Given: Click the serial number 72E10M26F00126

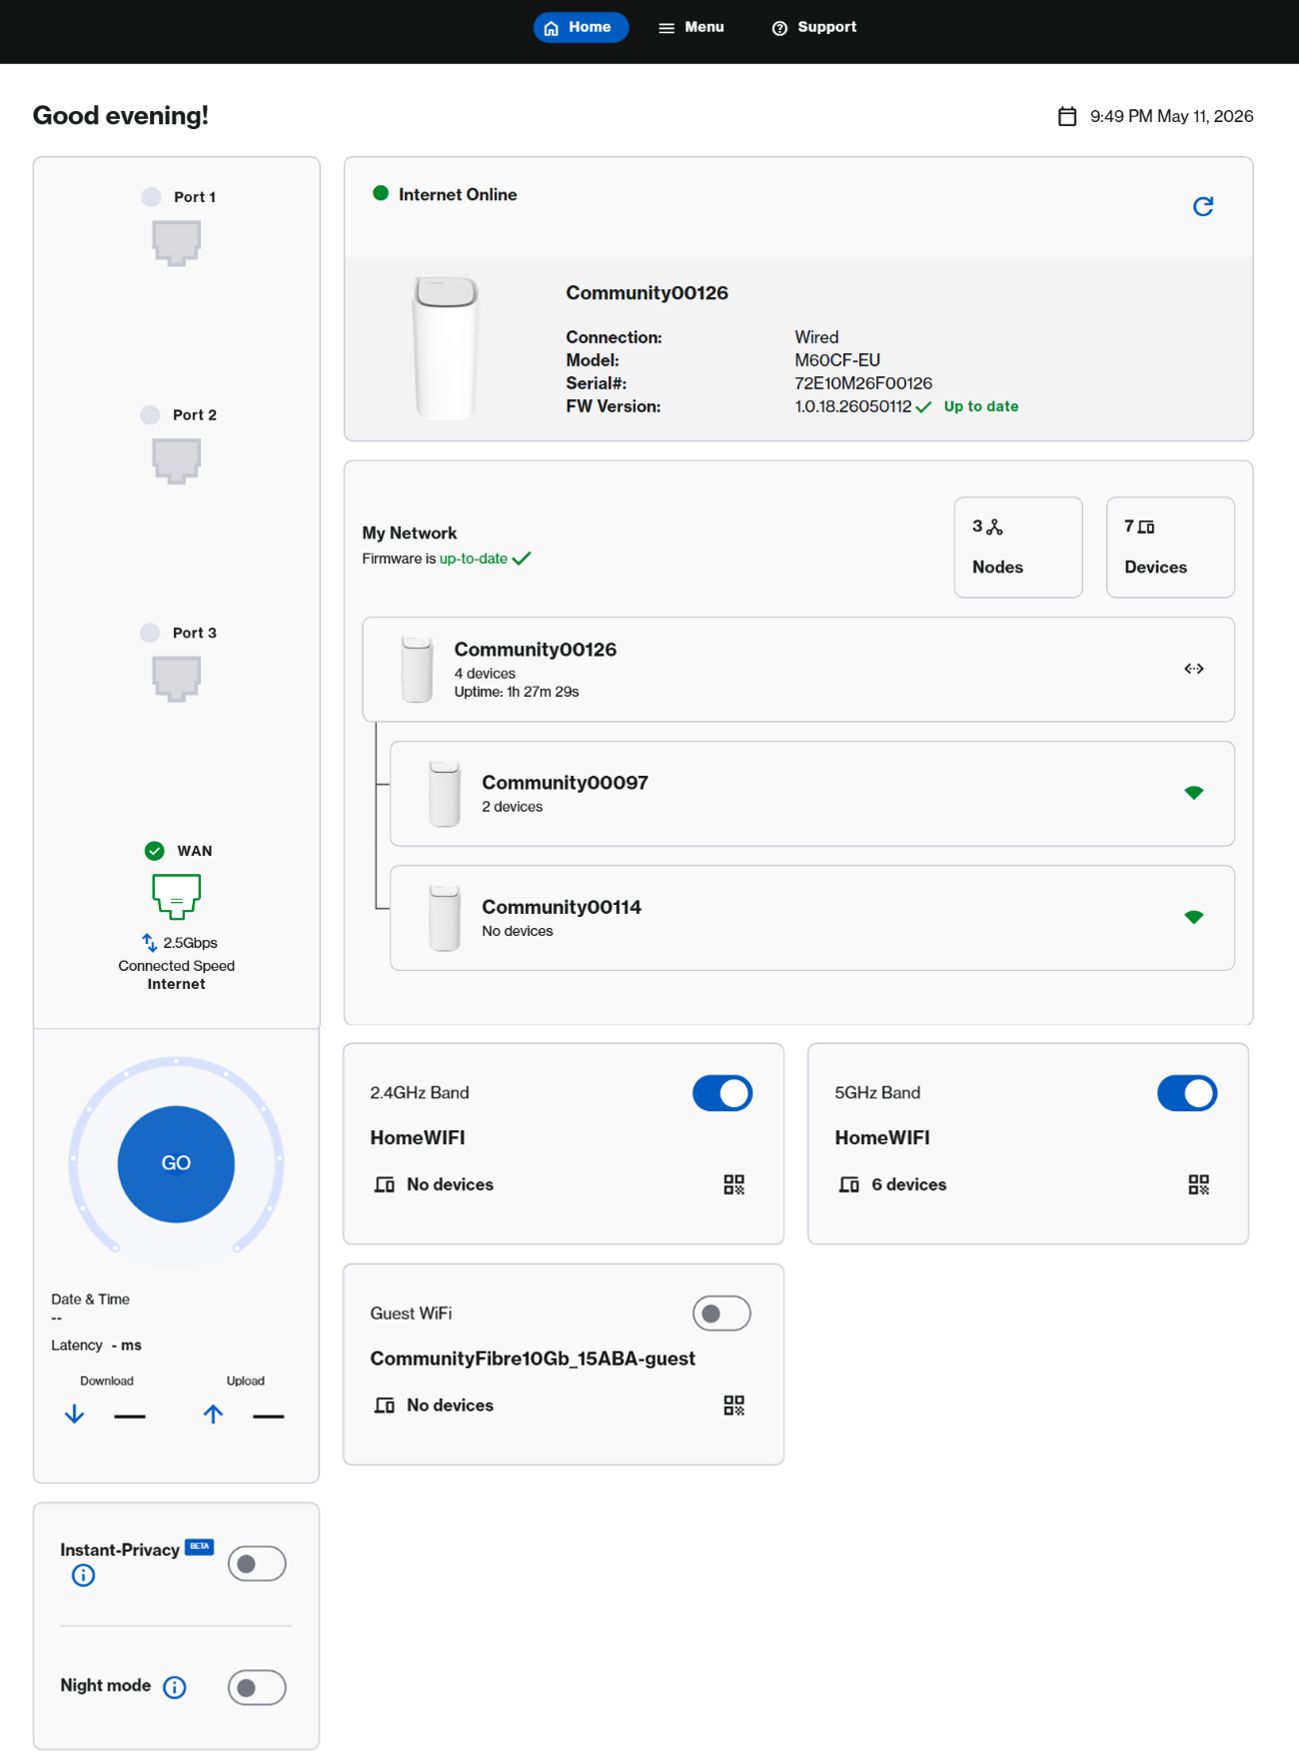Looking at the screenshot, I should (863, 383).
